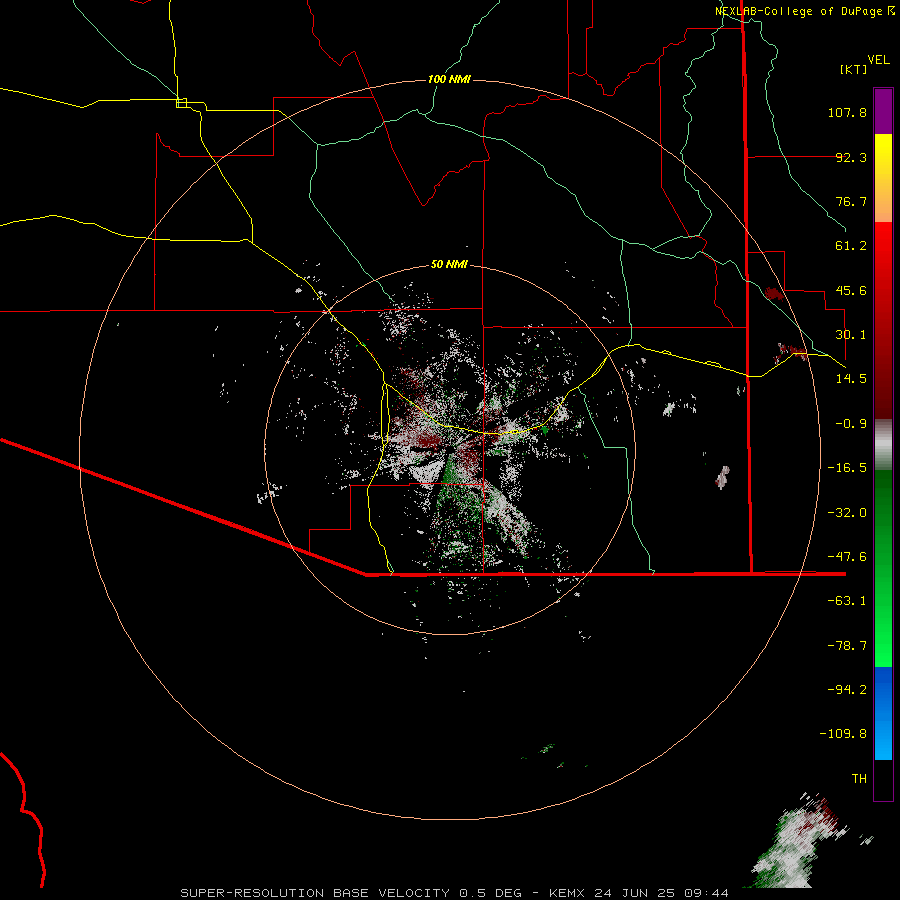Click the purple segment of velocity color bar
Viewport: 900px width, 900px height.
click(x=883, y=111)
